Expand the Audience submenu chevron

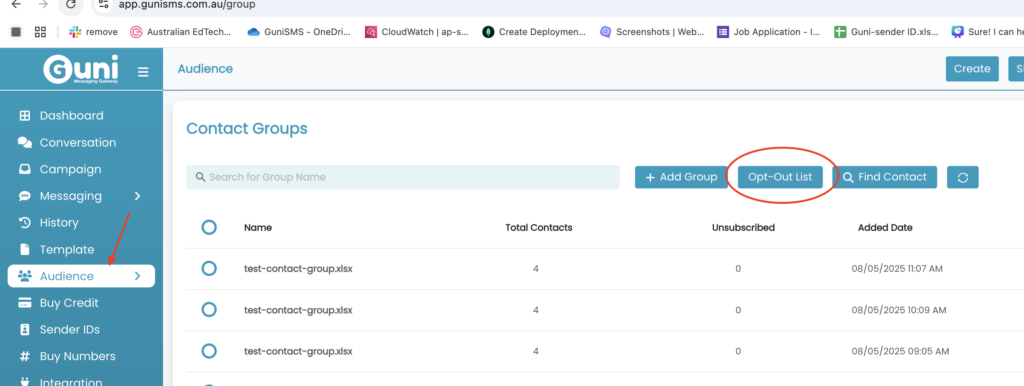point(137,276)
